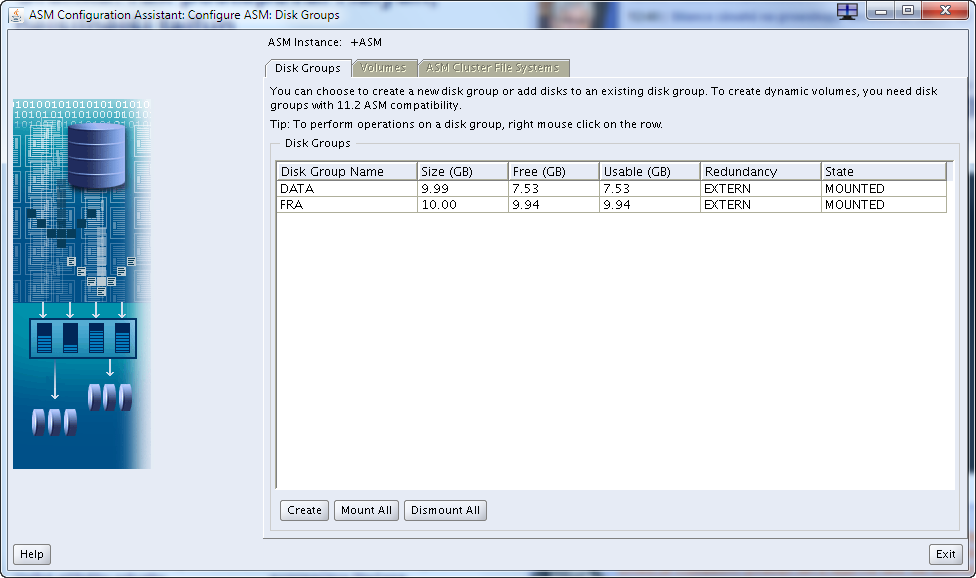Click MOUNTED state in FRA row
This screenshot has height=578, width=976.
pyautogui.click(x=884, y=205)
